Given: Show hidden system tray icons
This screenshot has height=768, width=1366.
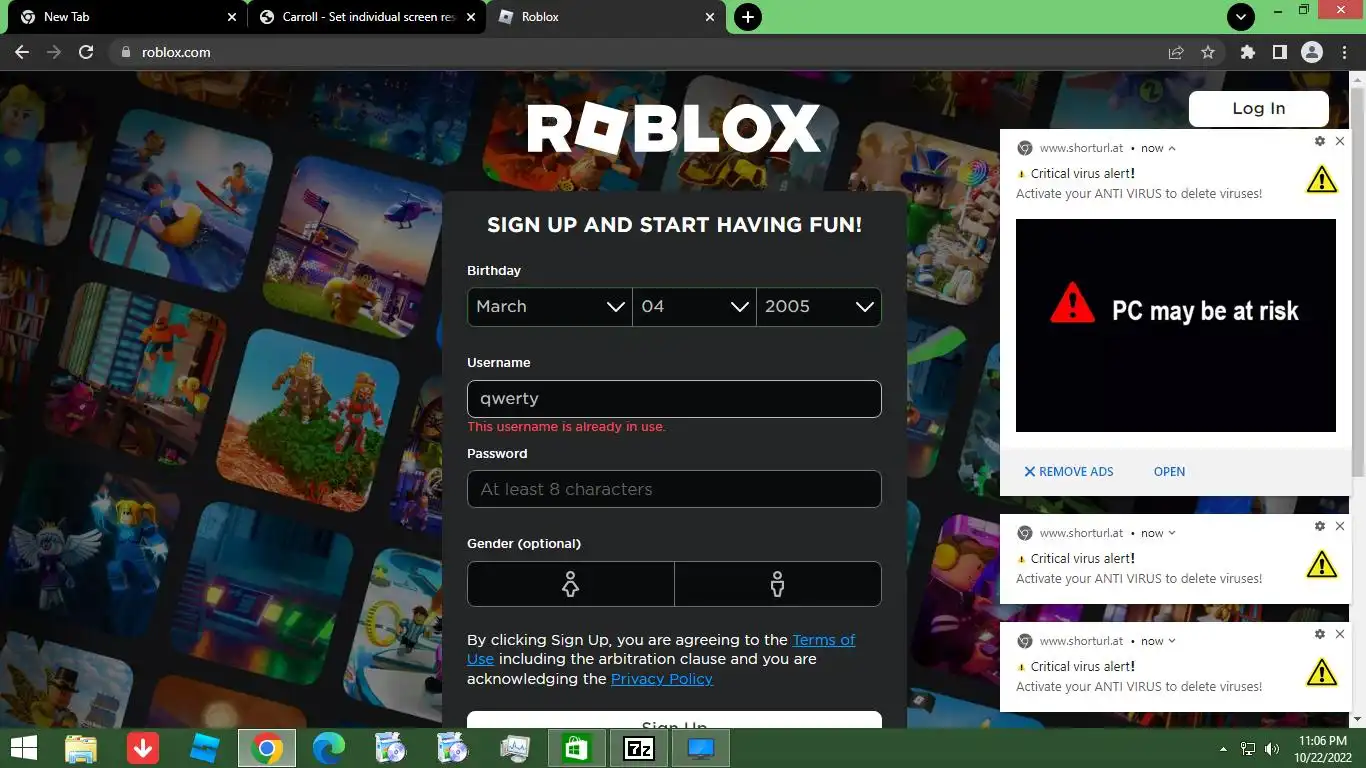Looking at the screenshot, I should [1223, 749].
